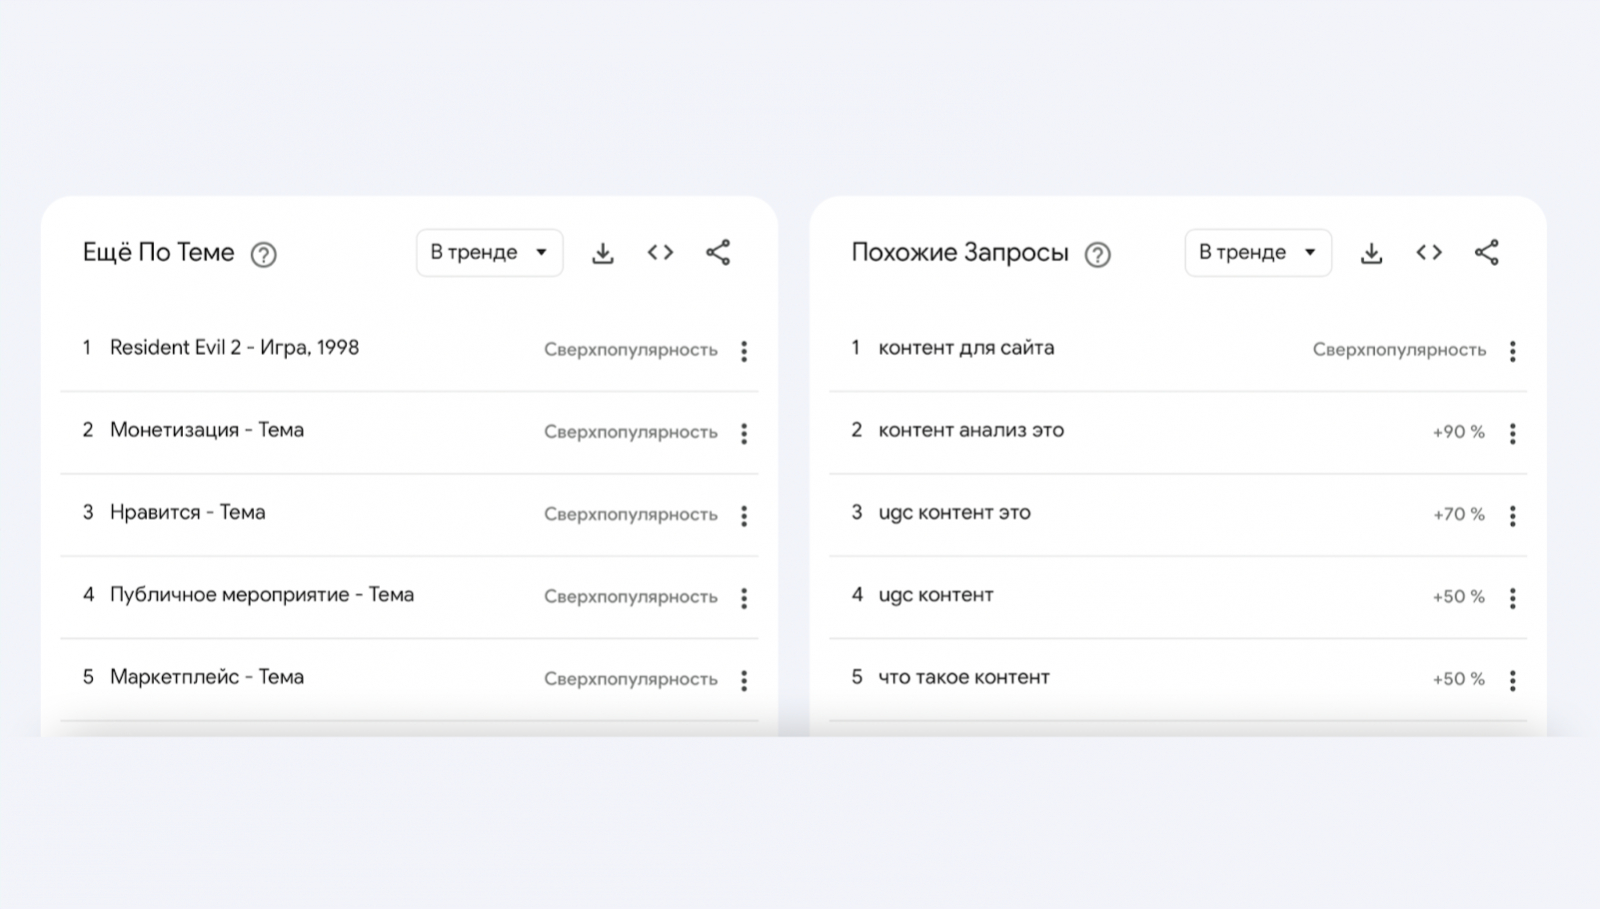Embed the Похожие Запросы widget

click(1429, 253)
